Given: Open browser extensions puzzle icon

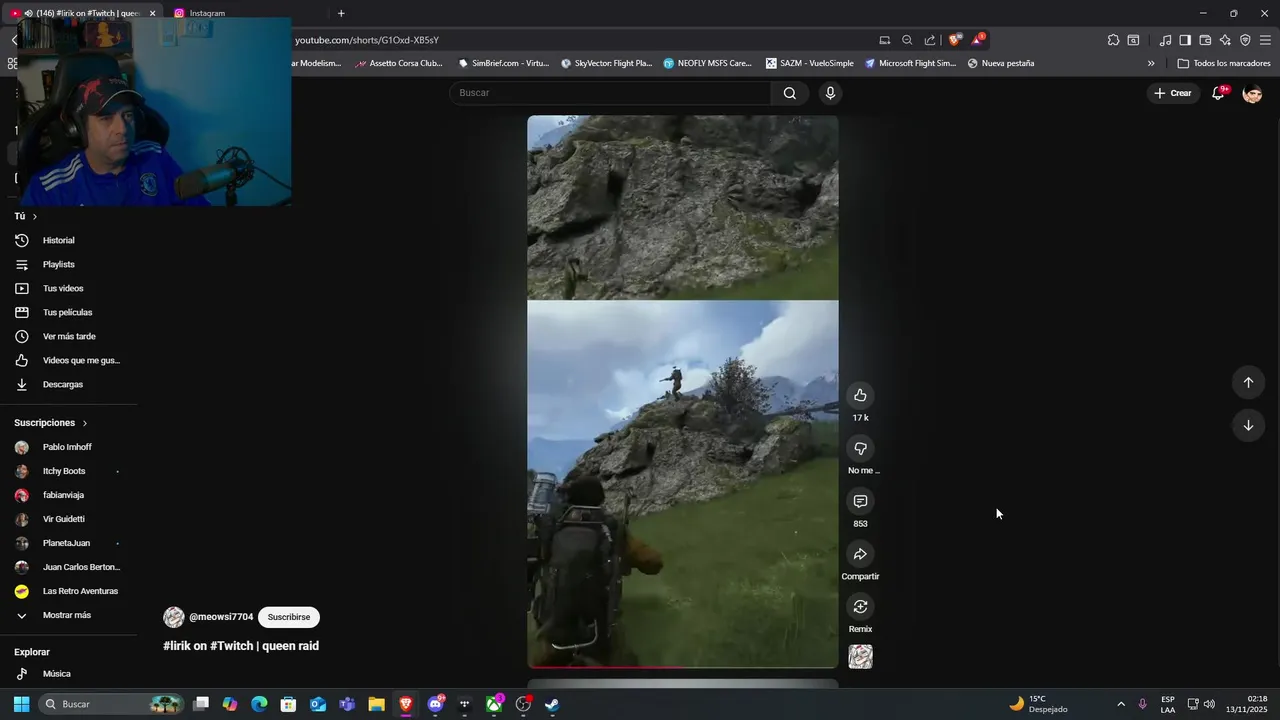Looking at the screenshot, I should [x=1113, y=41].
